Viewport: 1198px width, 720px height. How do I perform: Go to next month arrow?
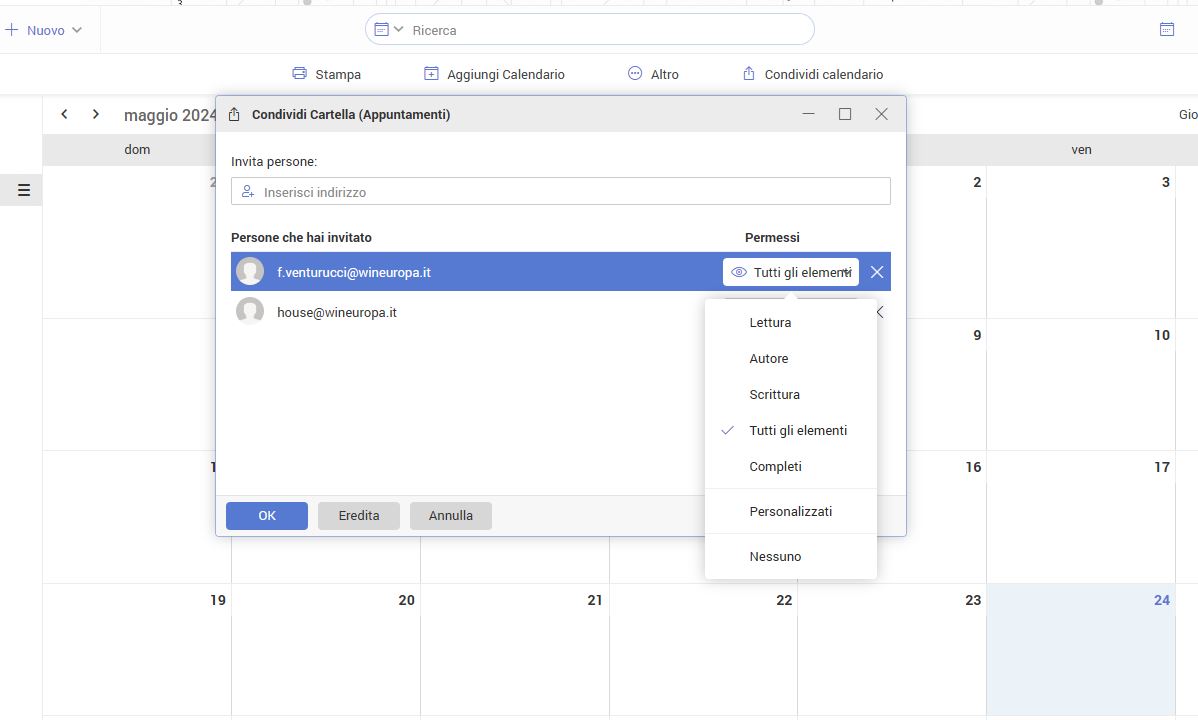[x=96, y=115]
